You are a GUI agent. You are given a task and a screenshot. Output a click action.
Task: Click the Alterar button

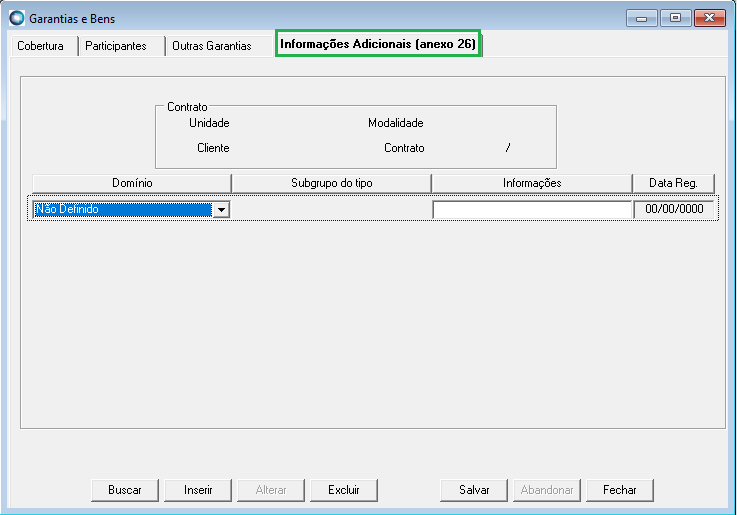[x=271, y=490]
